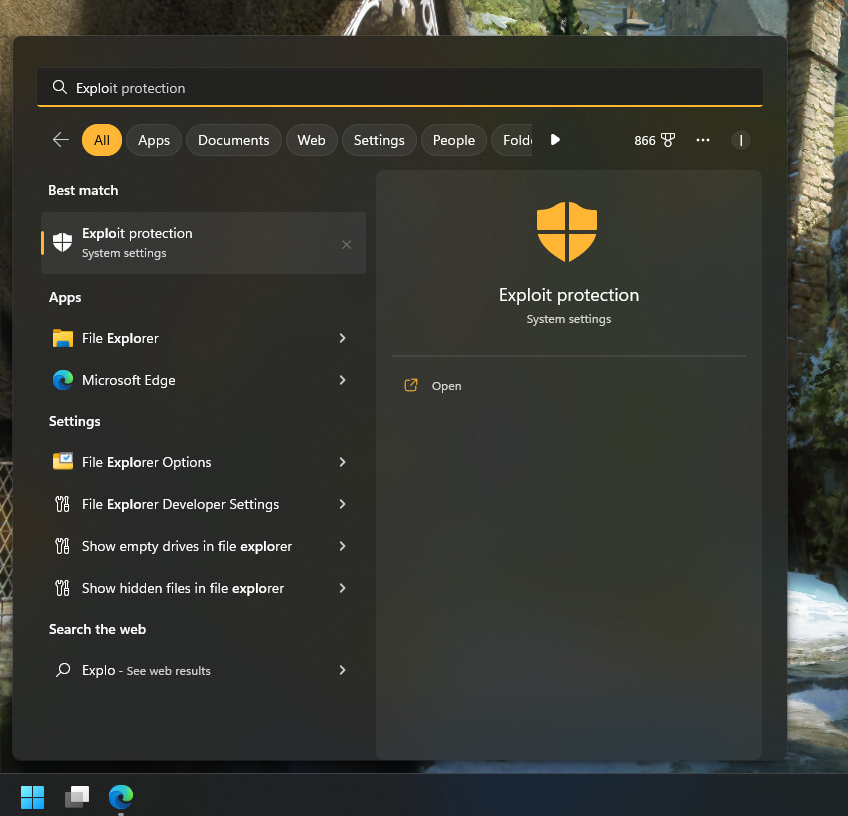
Task: Expand File Explorer Options chevron
Action: (342, 462)
